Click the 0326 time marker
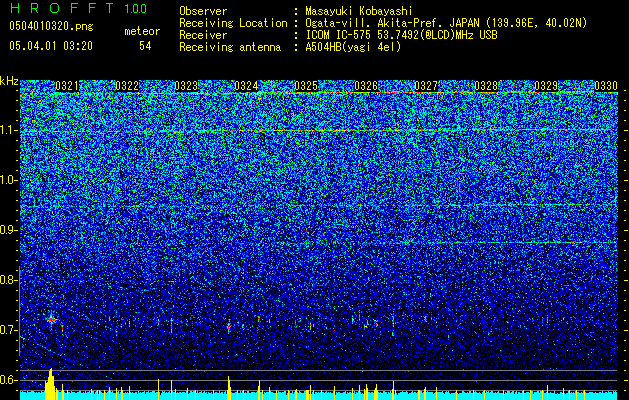The width and height of the screenshot is (629, 400). pos(366,86)
